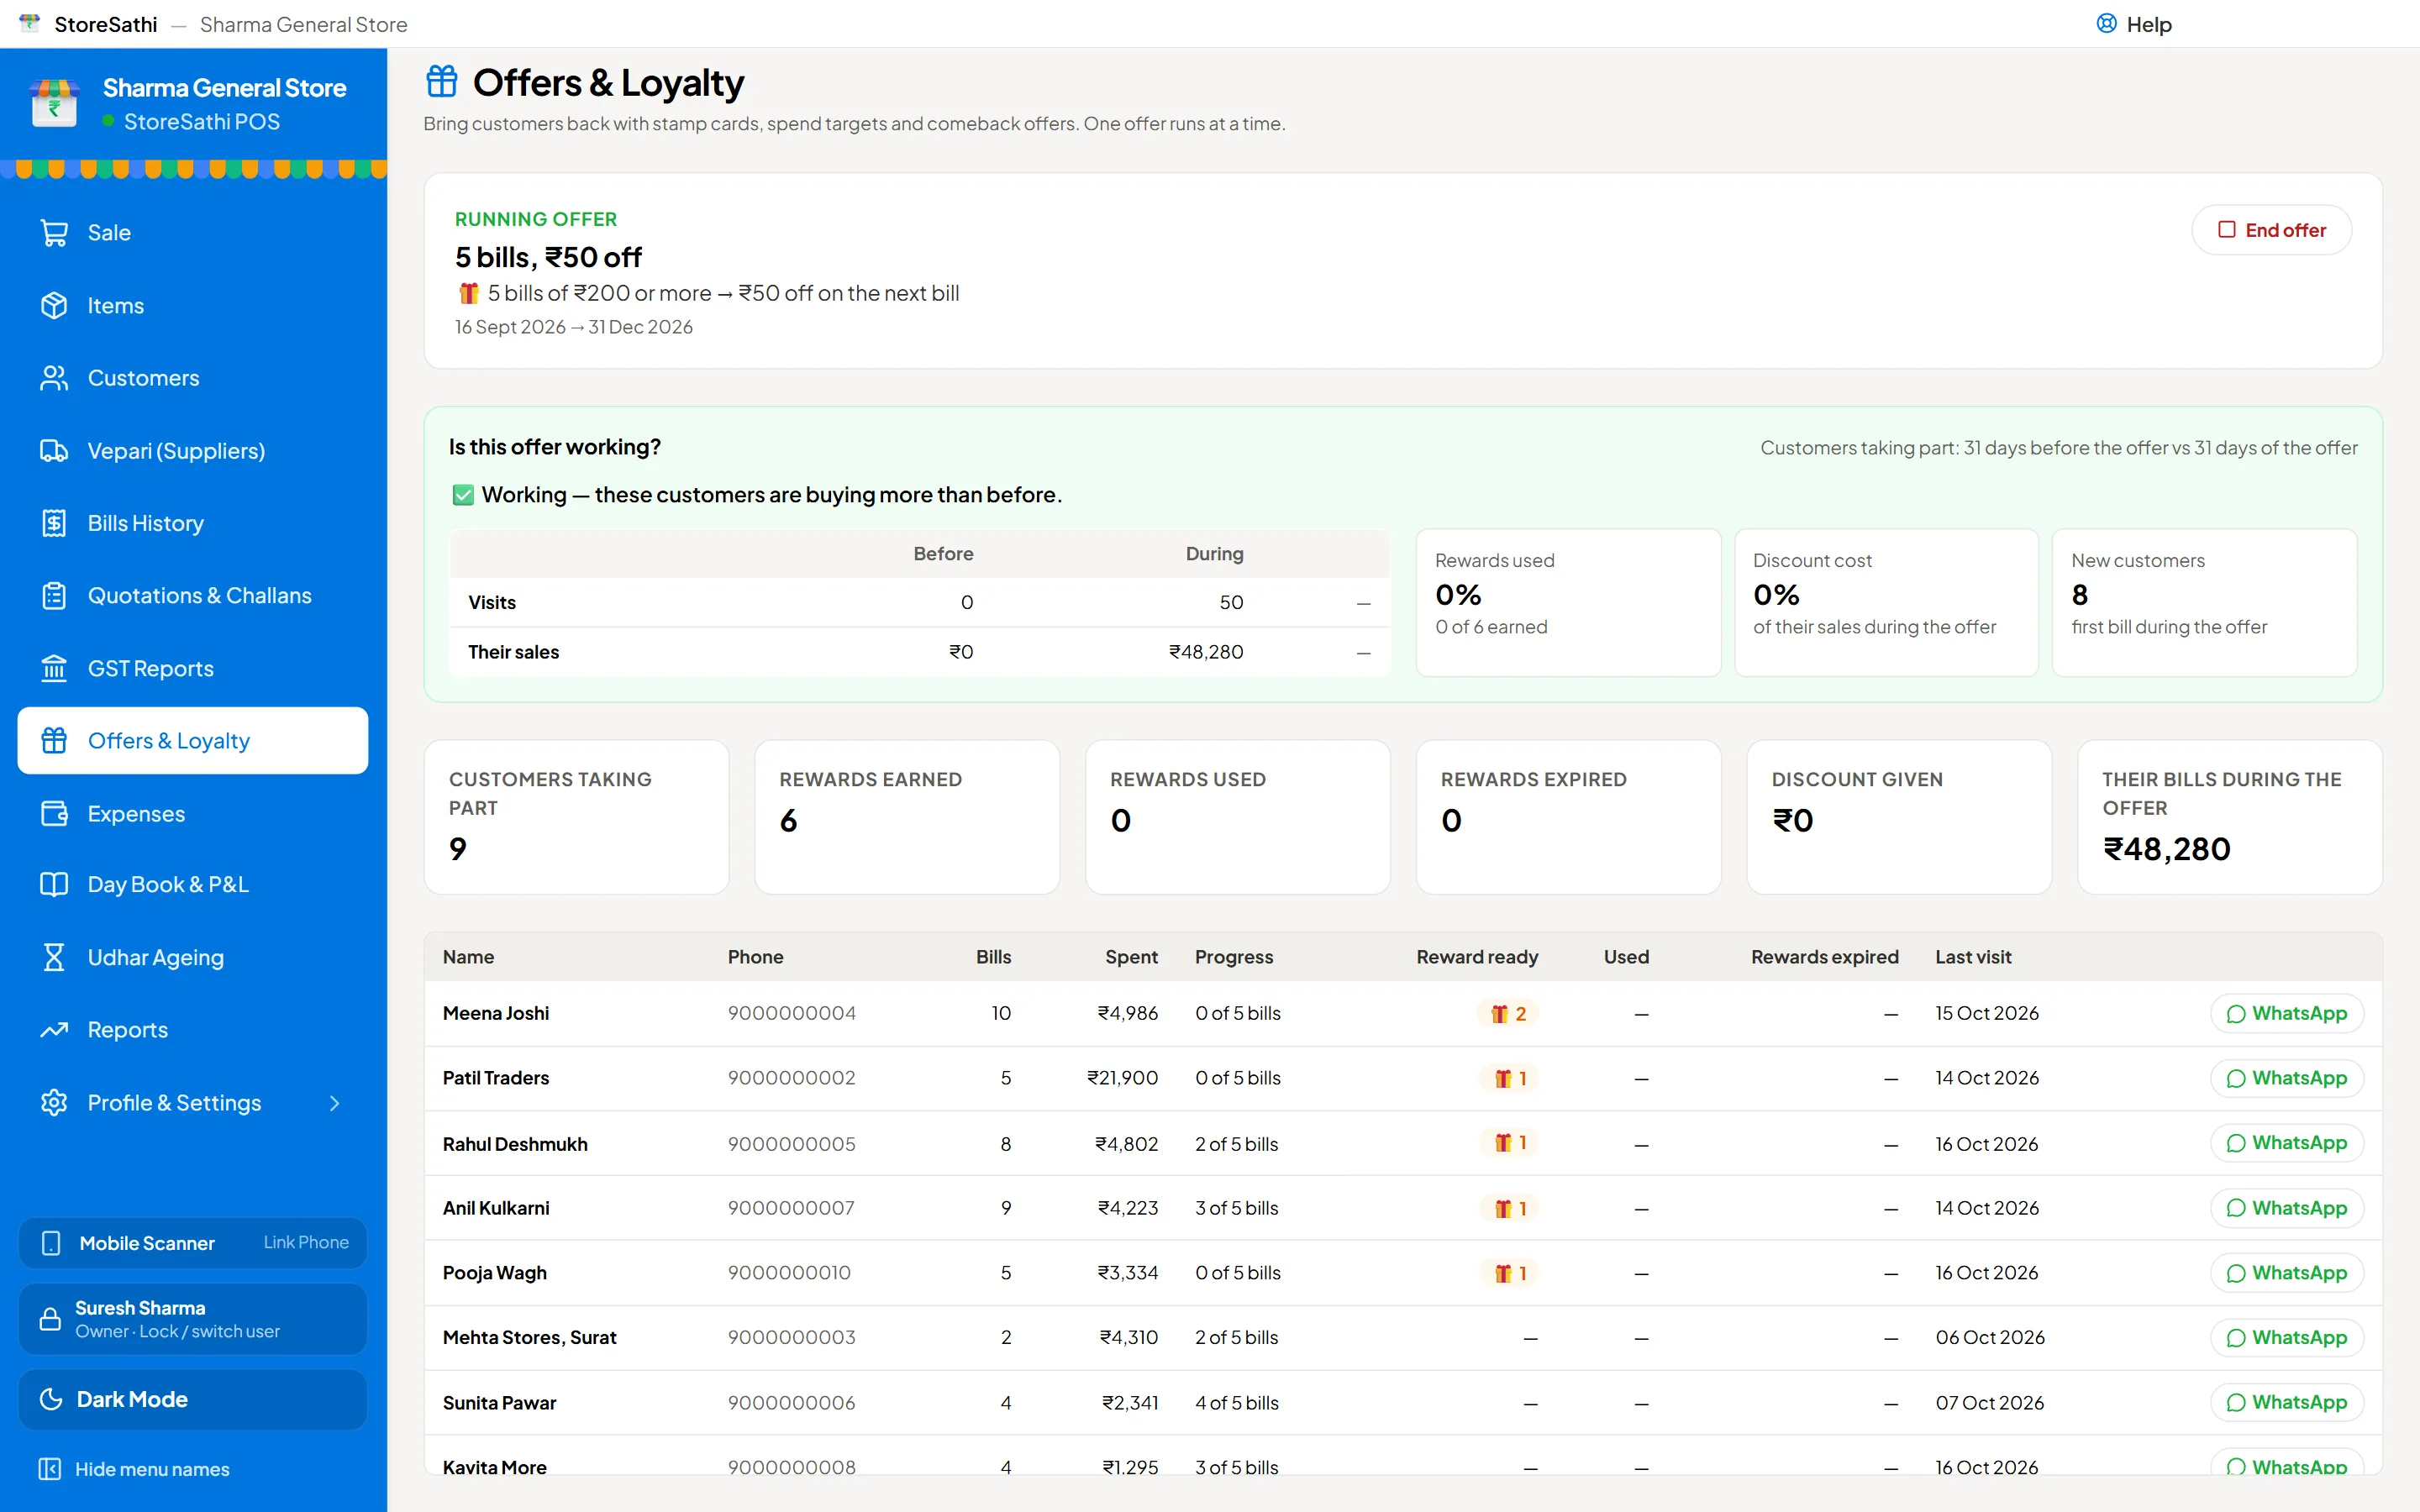The width and height of the screenshot is (2420, 1512).
Task: Click the Sale cart icon
Action: click(54, 233)
